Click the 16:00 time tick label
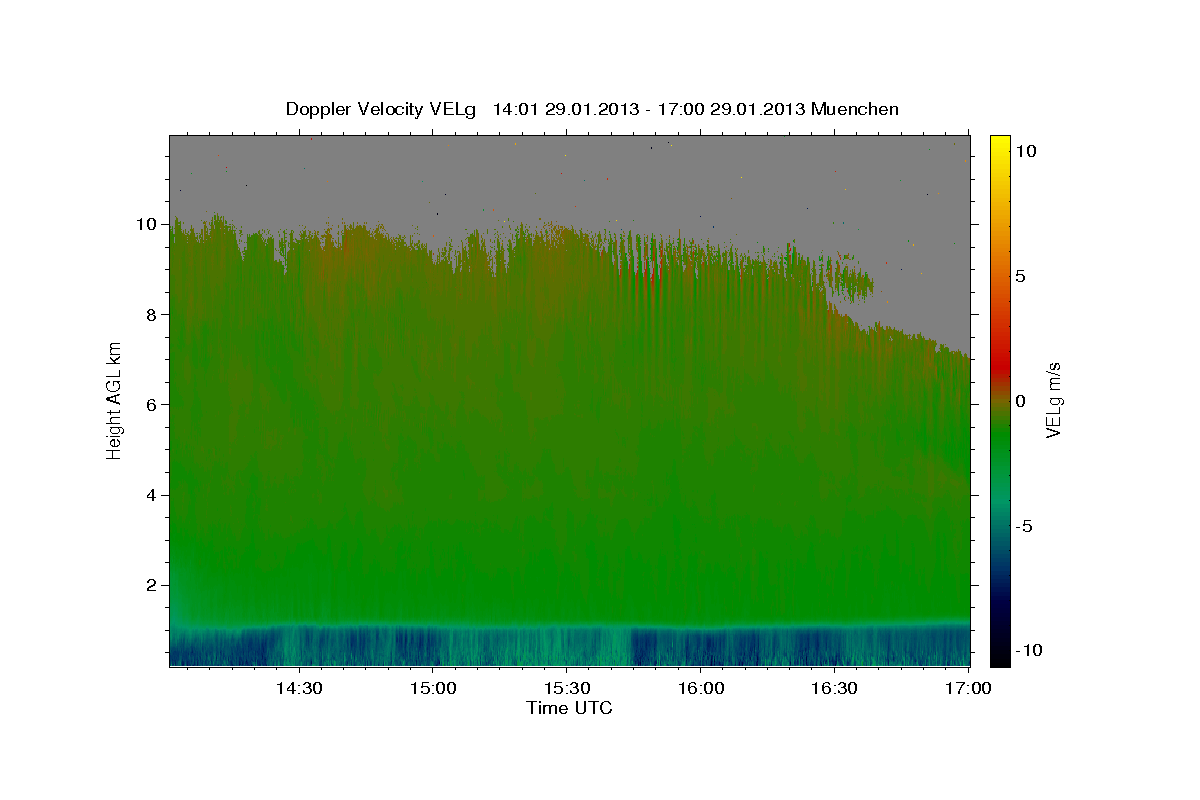The height and width of the screenshot is (800, 1200). (701, 688)
